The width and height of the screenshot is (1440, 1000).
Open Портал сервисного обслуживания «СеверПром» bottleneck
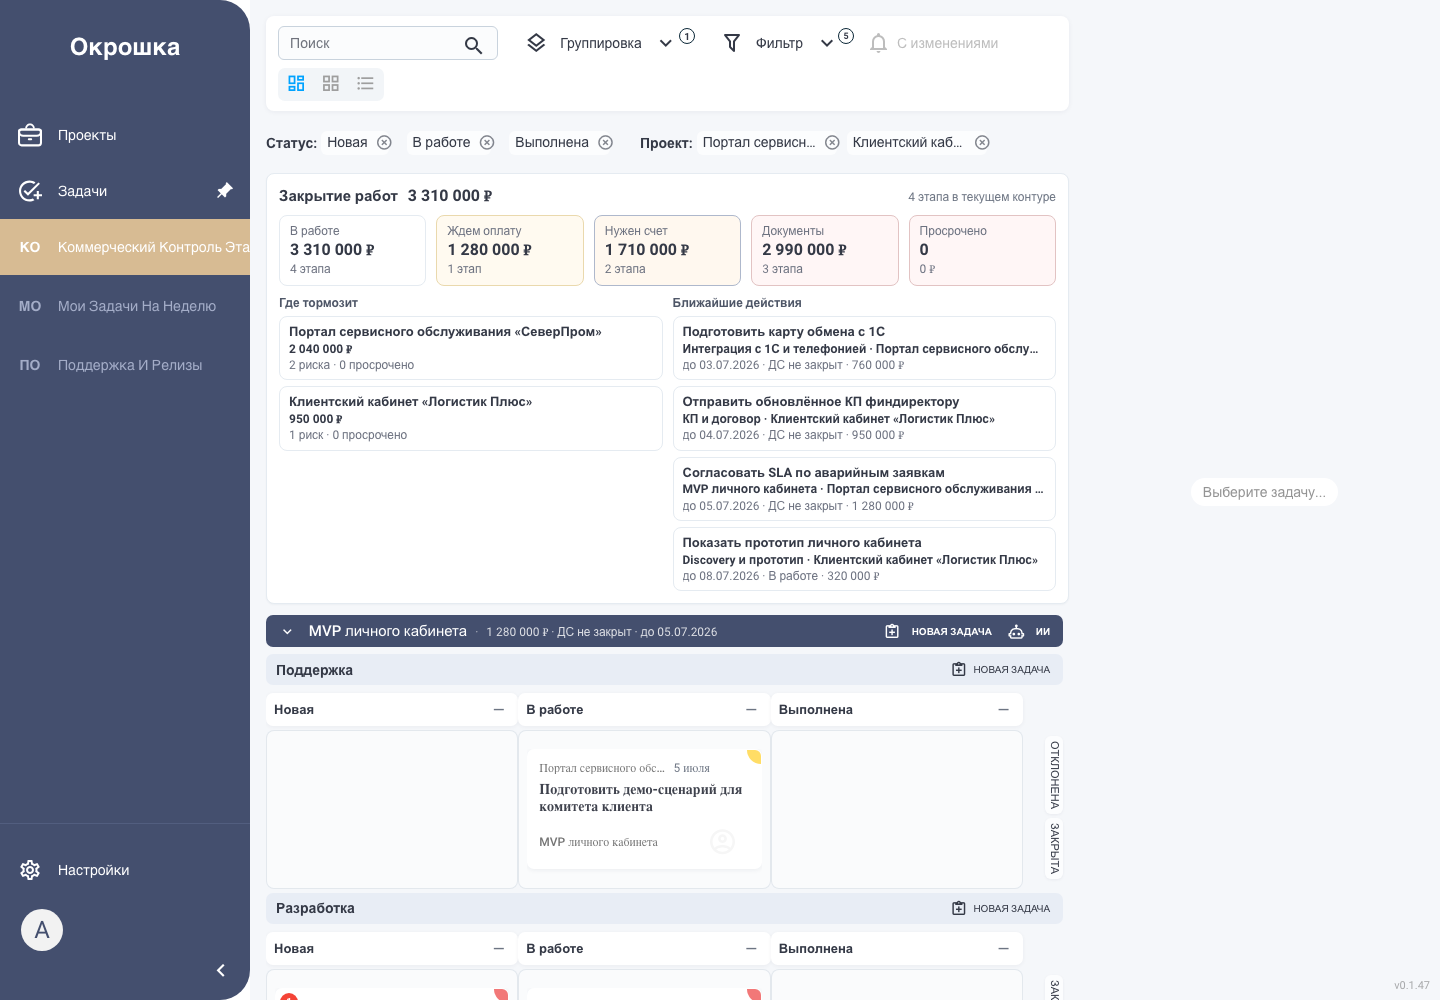click(471, 348)
